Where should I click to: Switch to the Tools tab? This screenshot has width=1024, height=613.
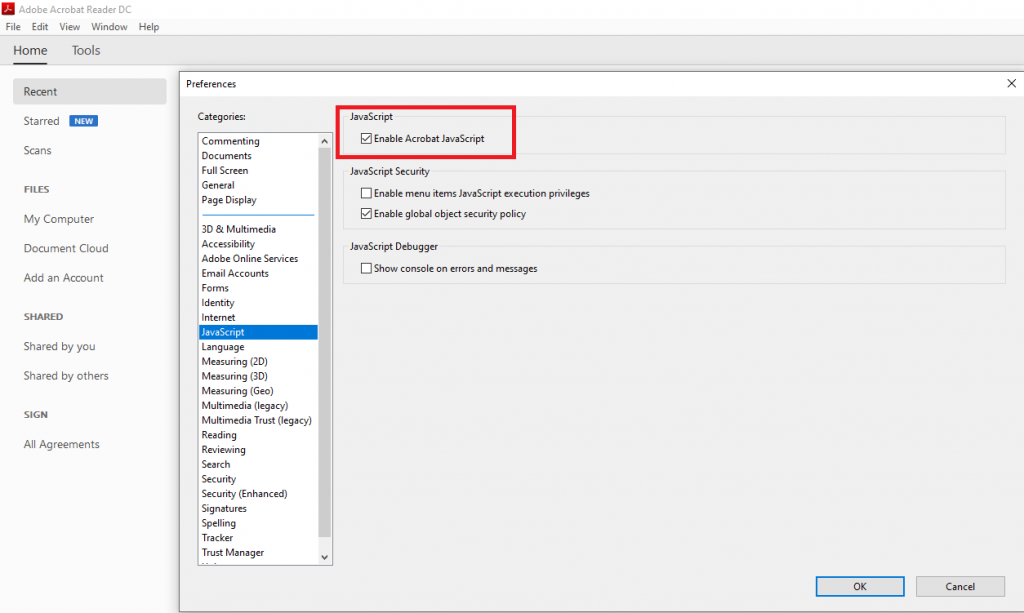85,50
